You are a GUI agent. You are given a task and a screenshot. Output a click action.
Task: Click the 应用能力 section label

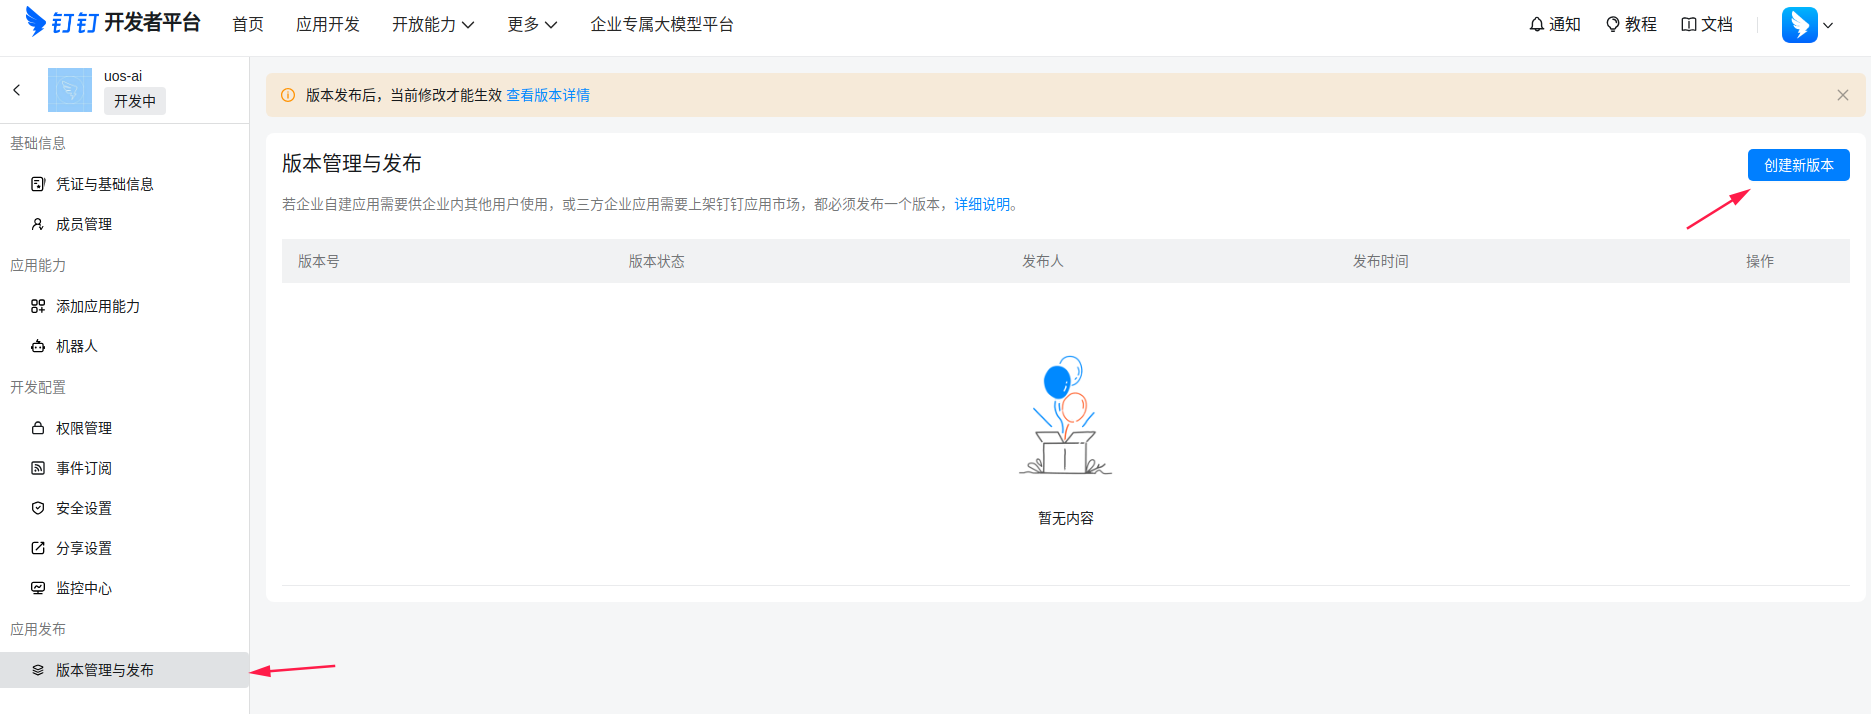pyautogui.click(x=38, y=265)
